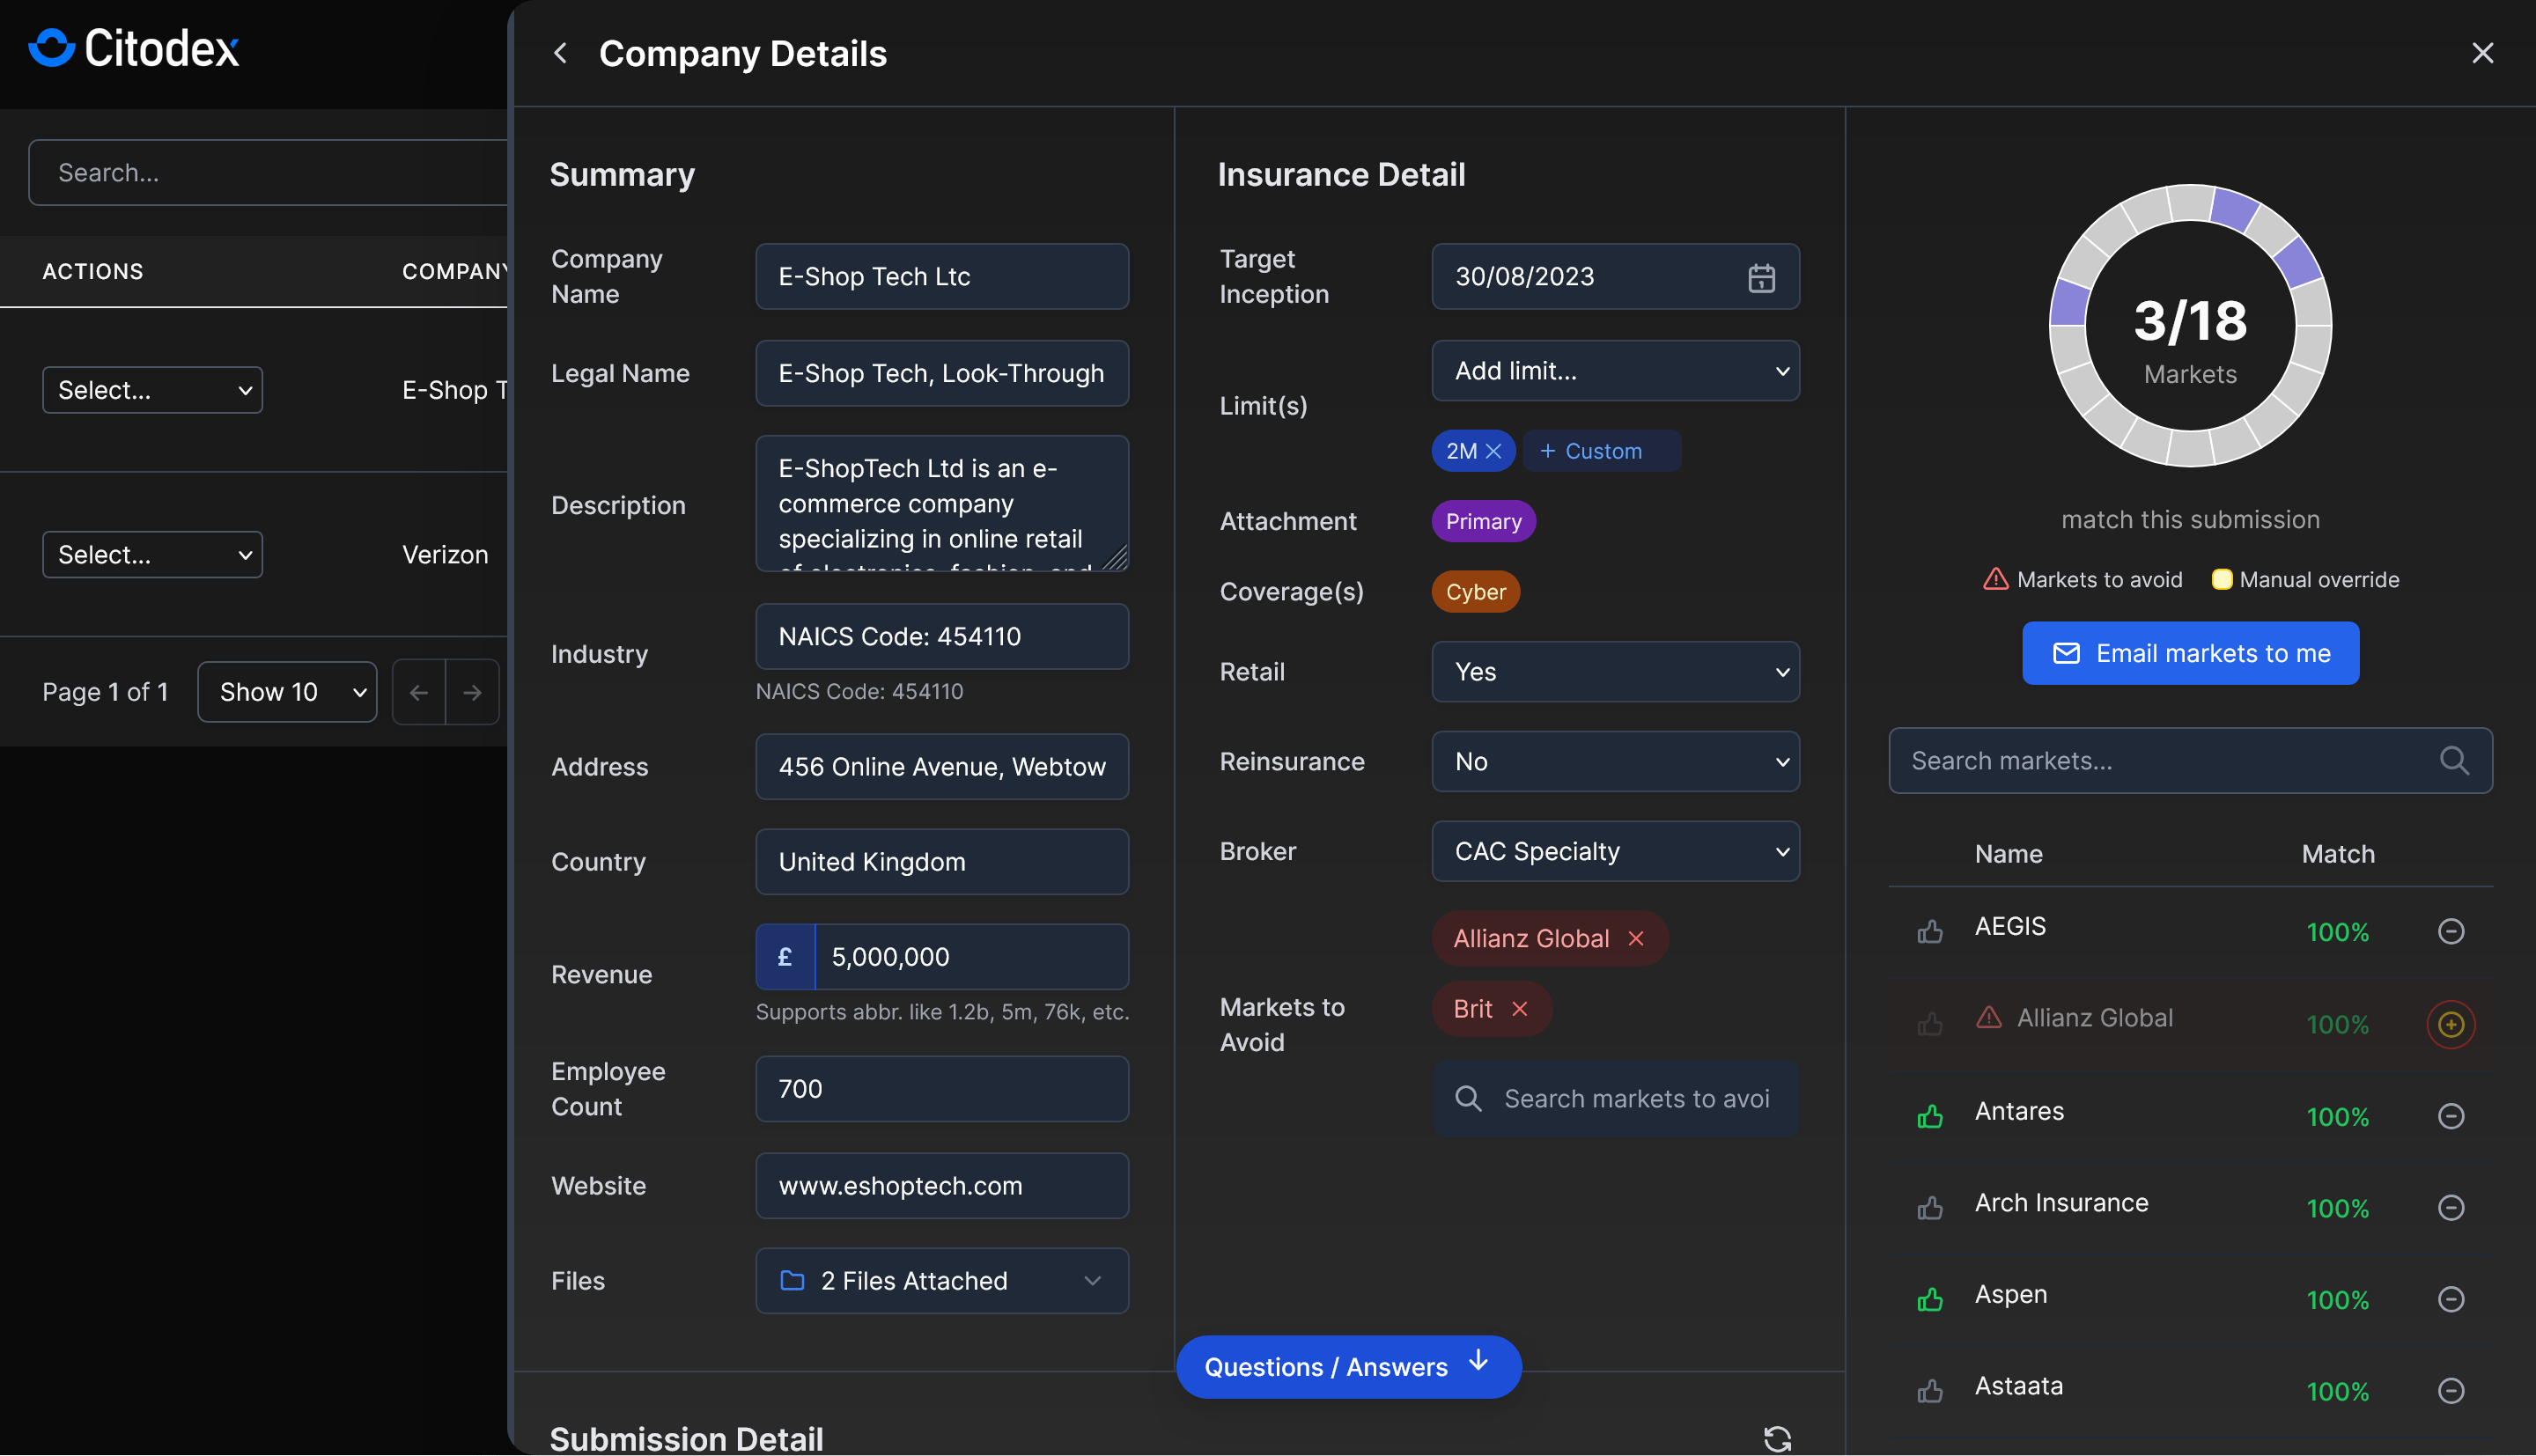Open the Add limit dropdown
2536x1456 pixels.
[x=1615, y=371]
